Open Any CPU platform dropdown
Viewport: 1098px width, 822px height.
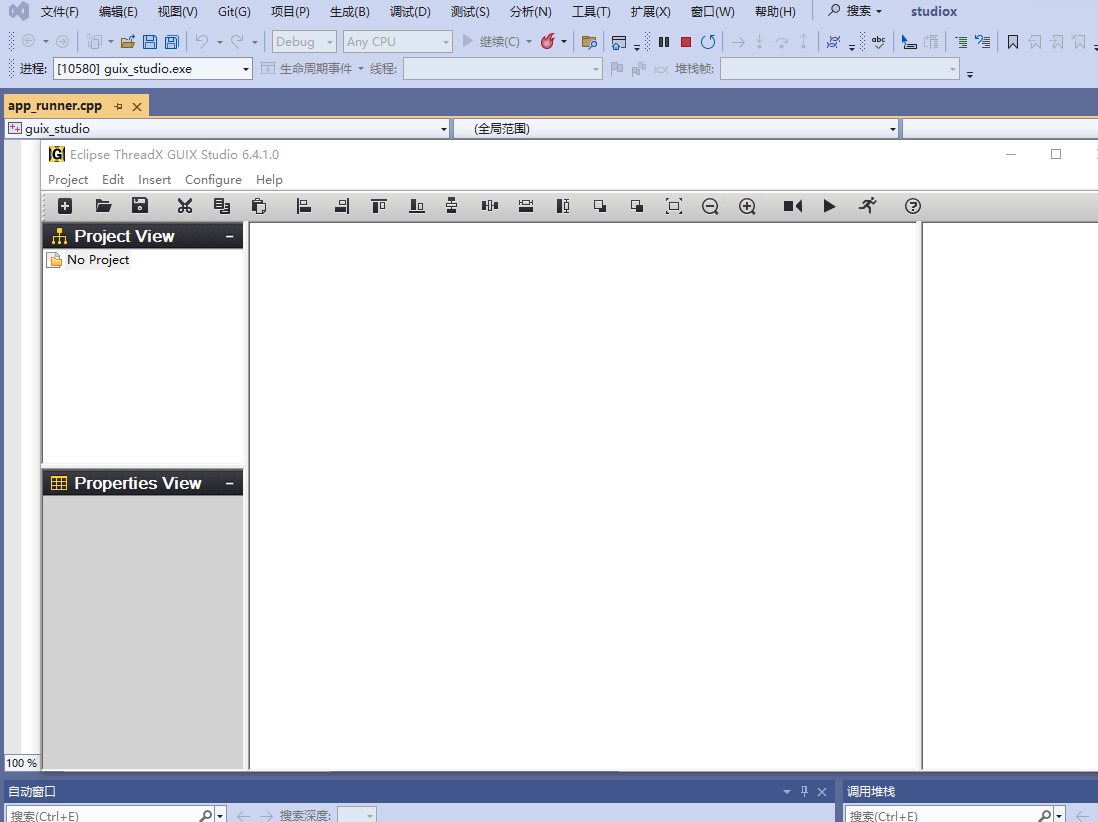click(398, 42)
